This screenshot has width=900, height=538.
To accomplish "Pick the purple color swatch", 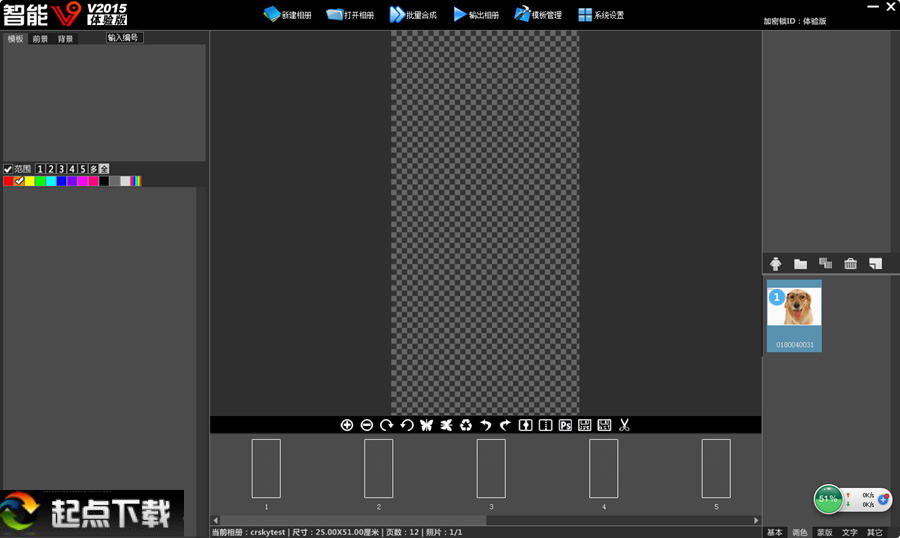I will click(x=72, y=181).
